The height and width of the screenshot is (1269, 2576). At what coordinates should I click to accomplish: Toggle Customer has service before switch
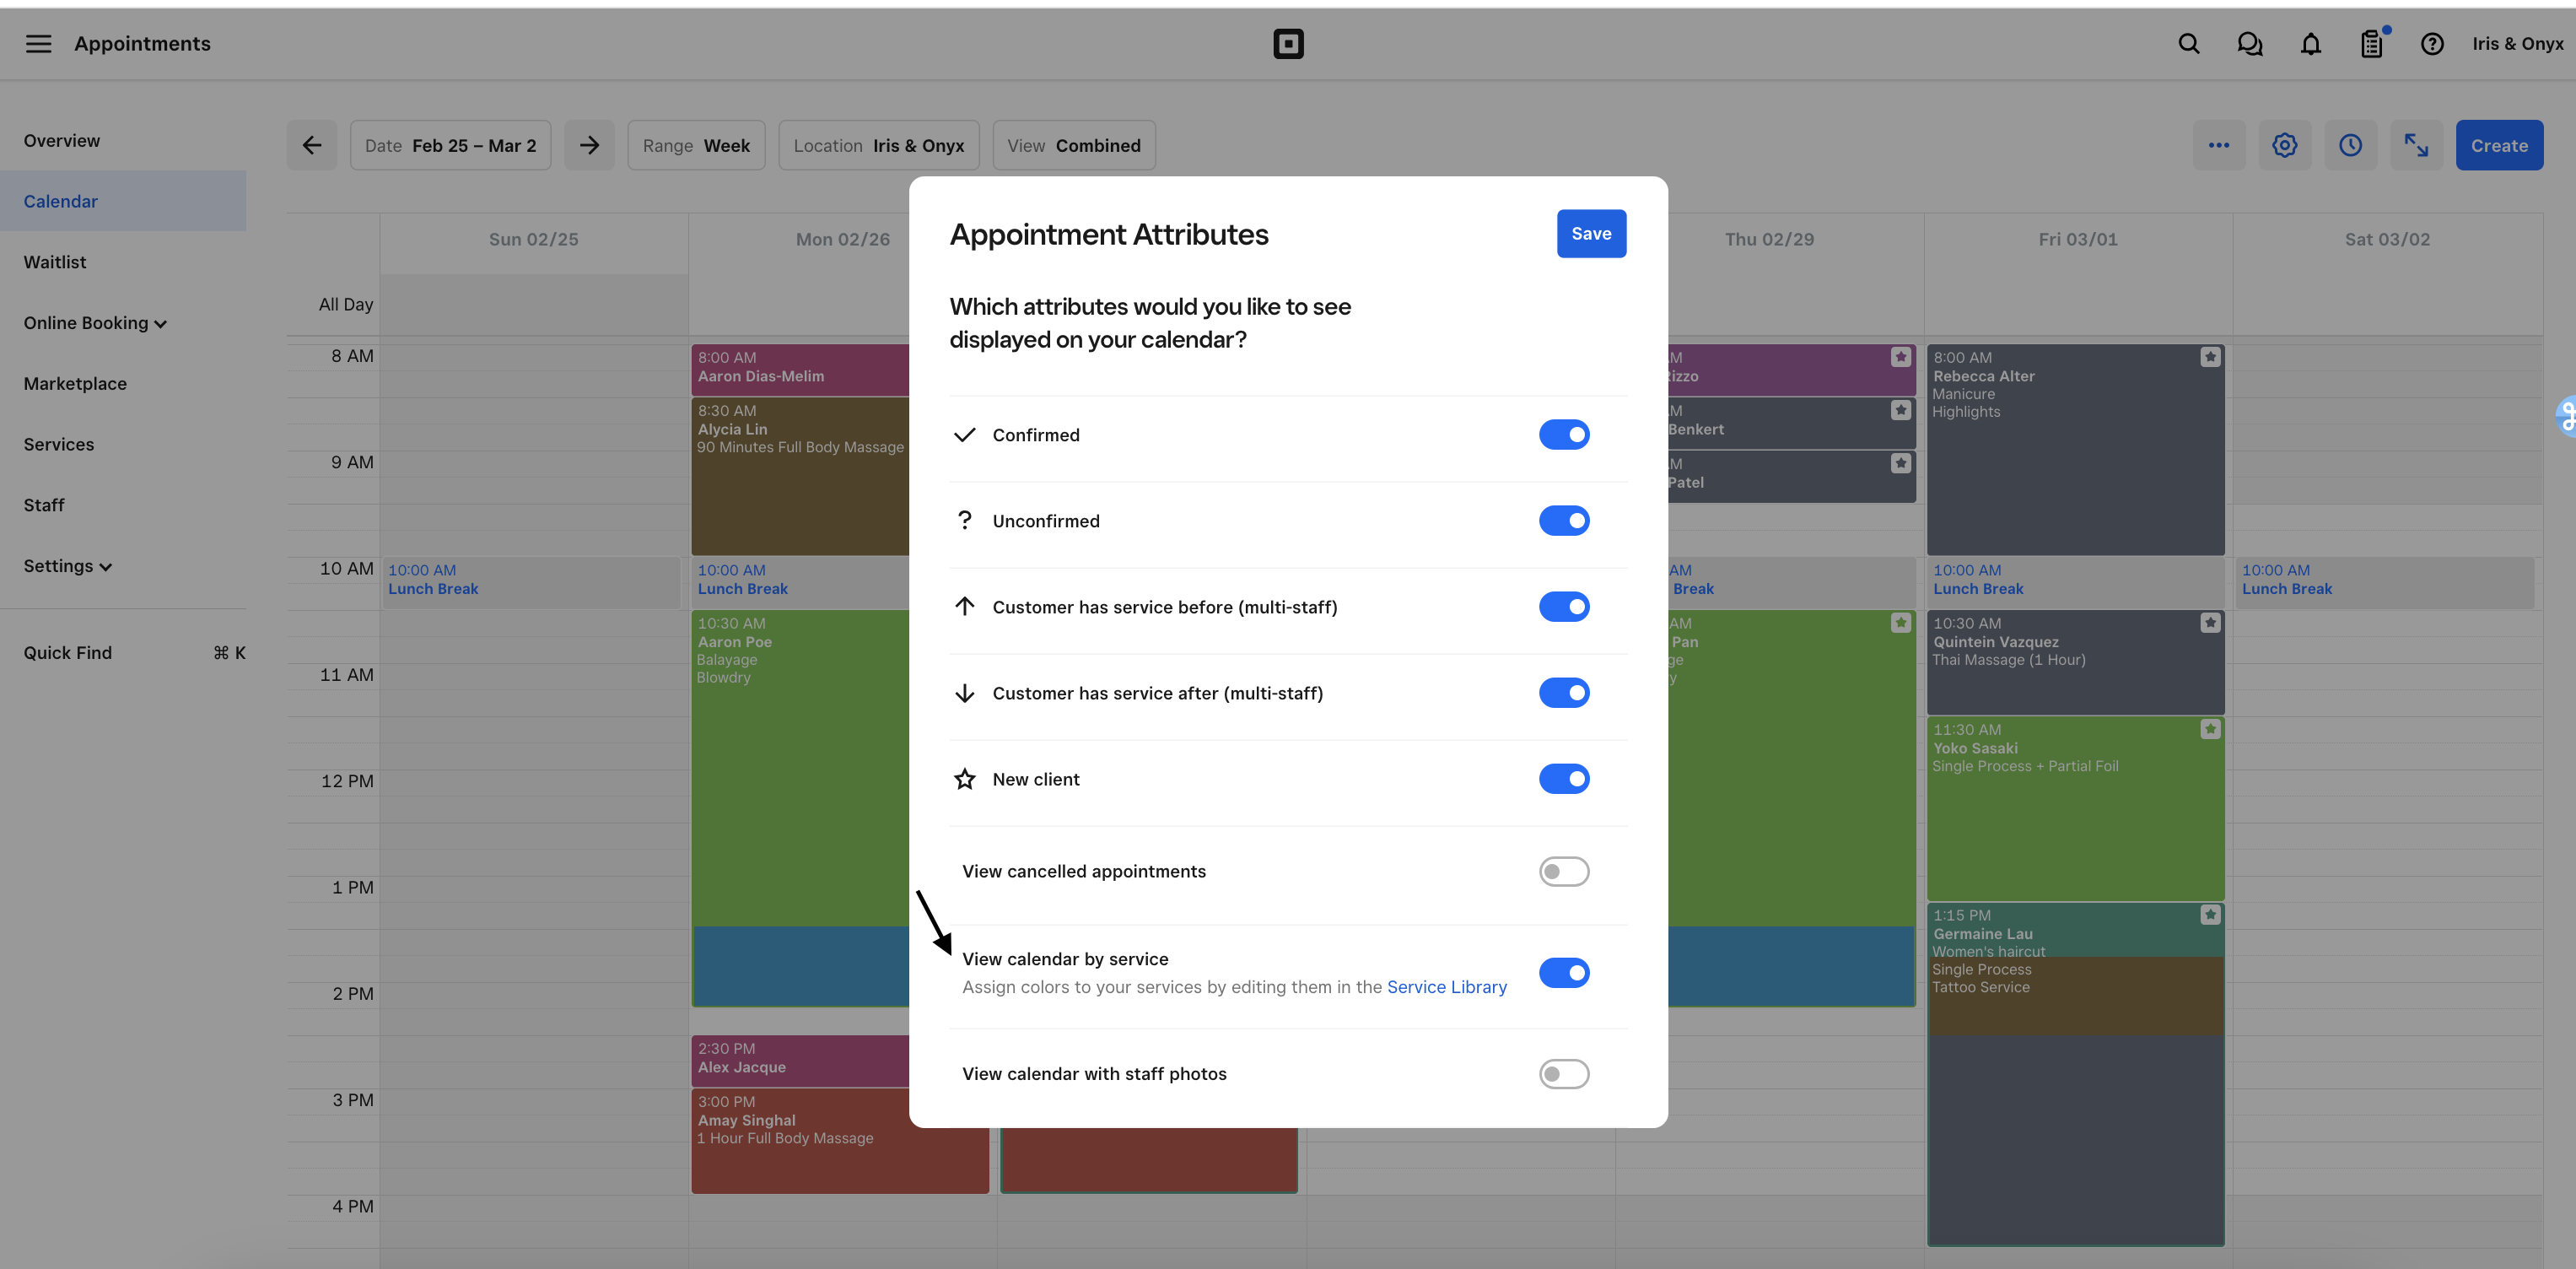[x=1564, y=607]
